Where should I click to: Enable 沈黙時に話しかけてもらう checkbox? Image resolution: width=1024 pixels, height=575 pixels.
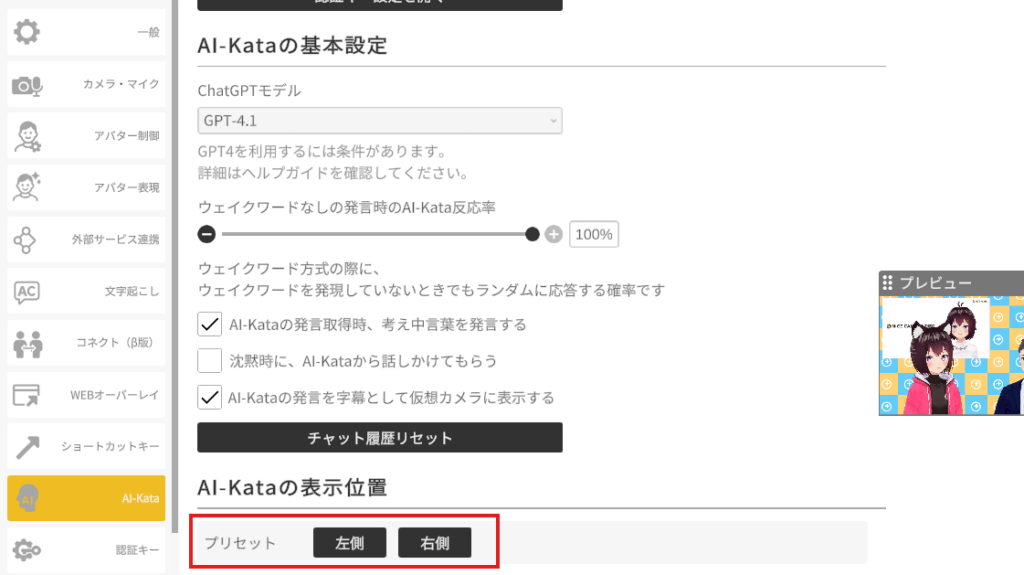pos(210,360)
